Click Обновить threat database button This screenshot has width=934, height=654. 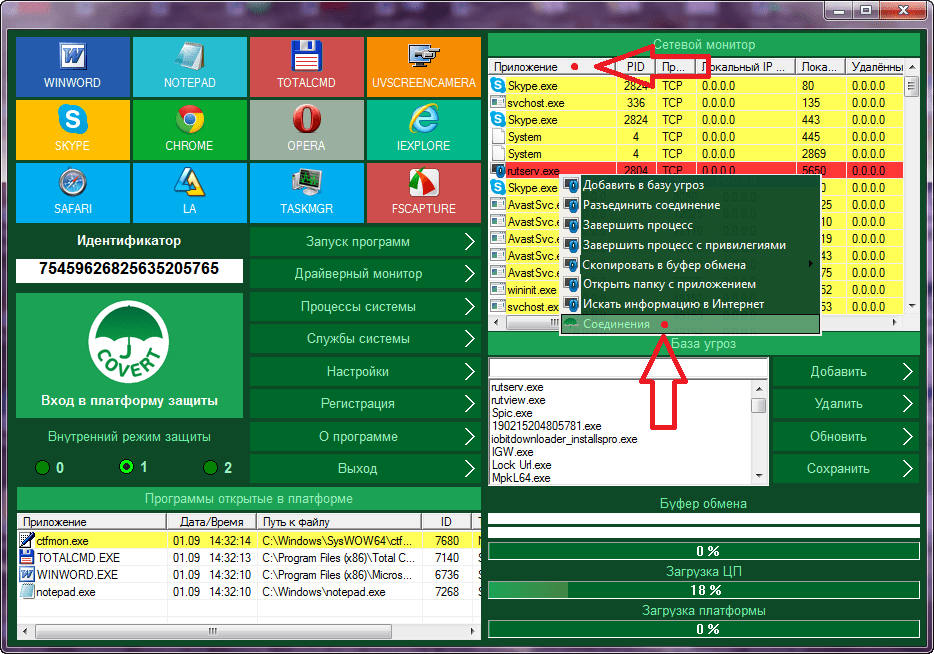click(x=846, y=437)
